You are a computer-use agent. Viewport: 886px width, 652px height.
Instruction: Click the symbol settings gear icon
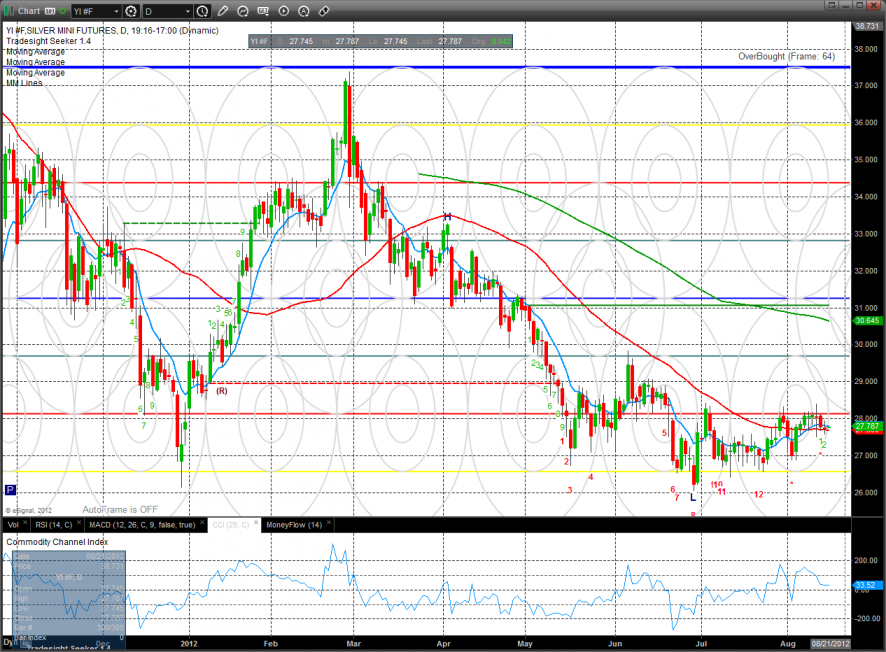[x=132, y=11]
